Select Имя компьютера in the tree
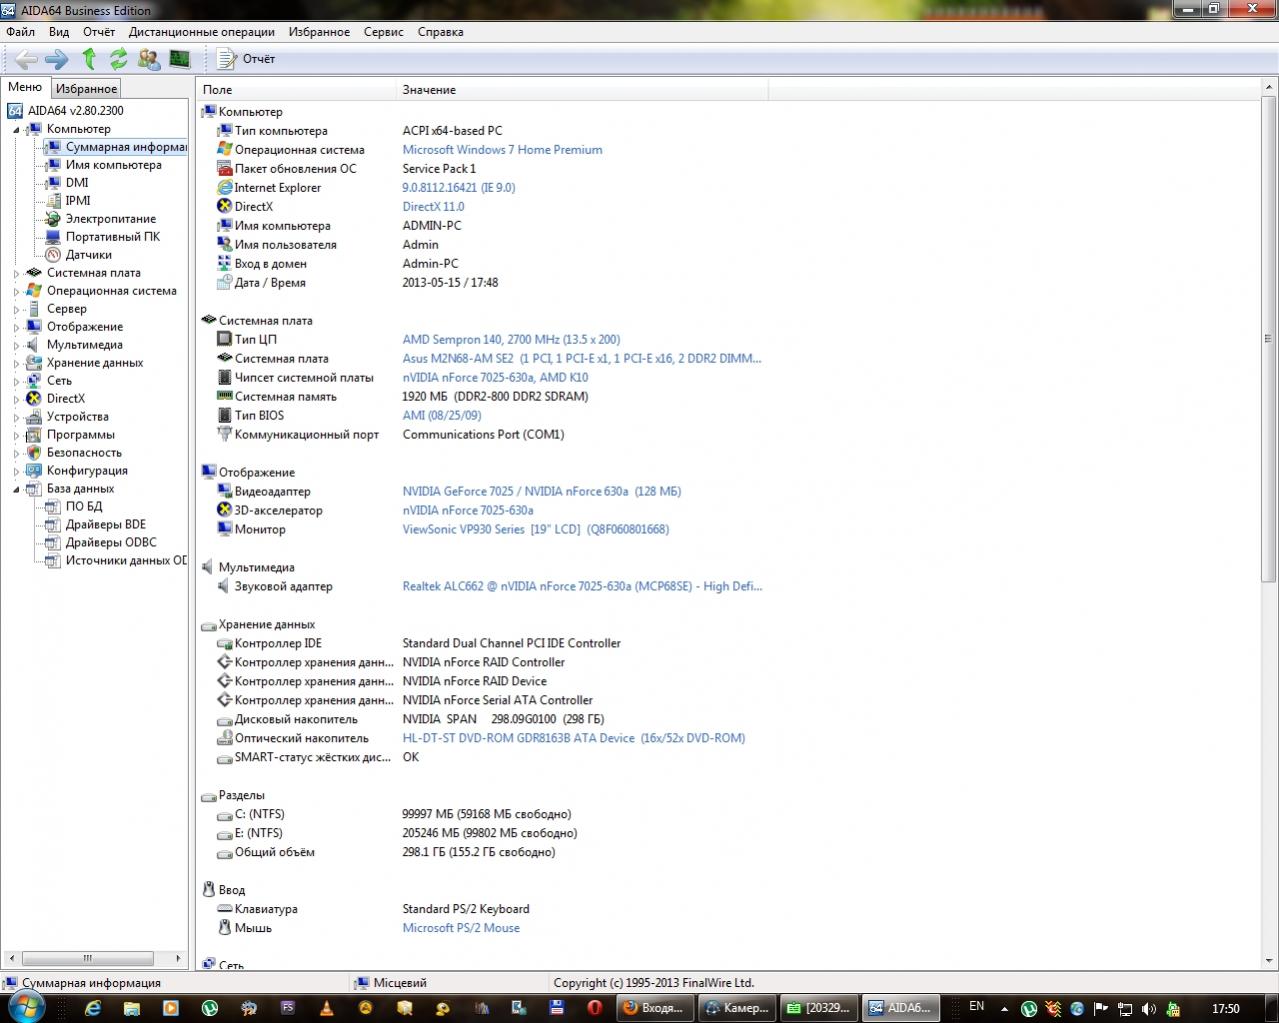Viewport: 1279px width, 1023px height. (x=104, y=165)
